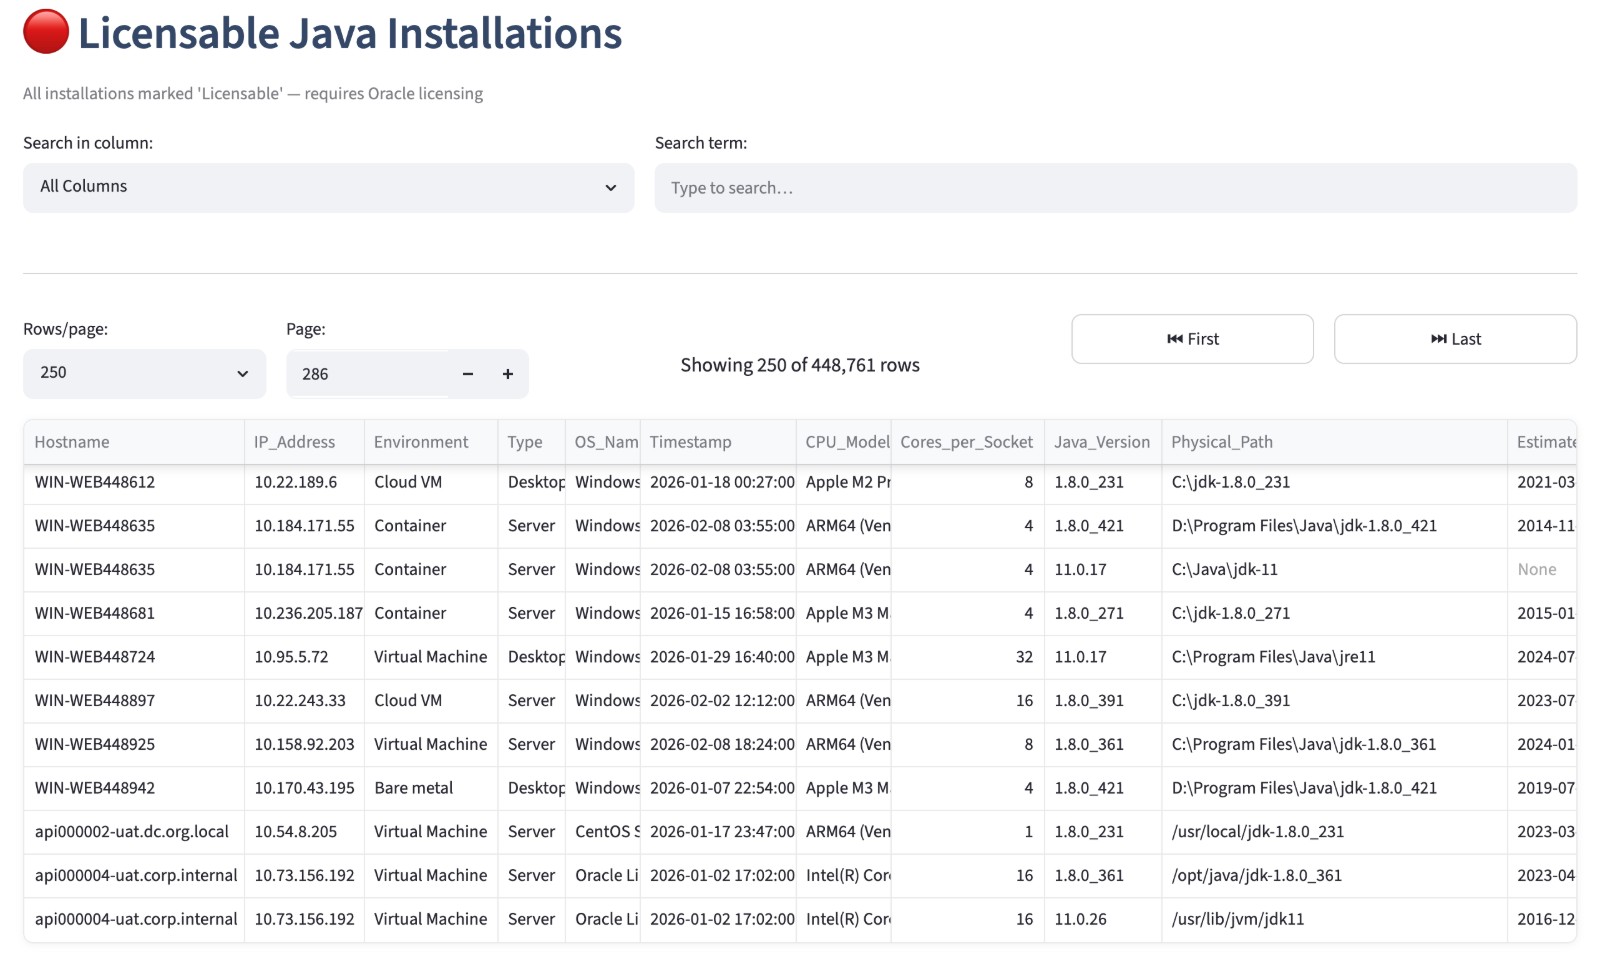Sort by the Physical_Path column header
Viewport: 1600px width, 959px height.
click(1334, 442)
